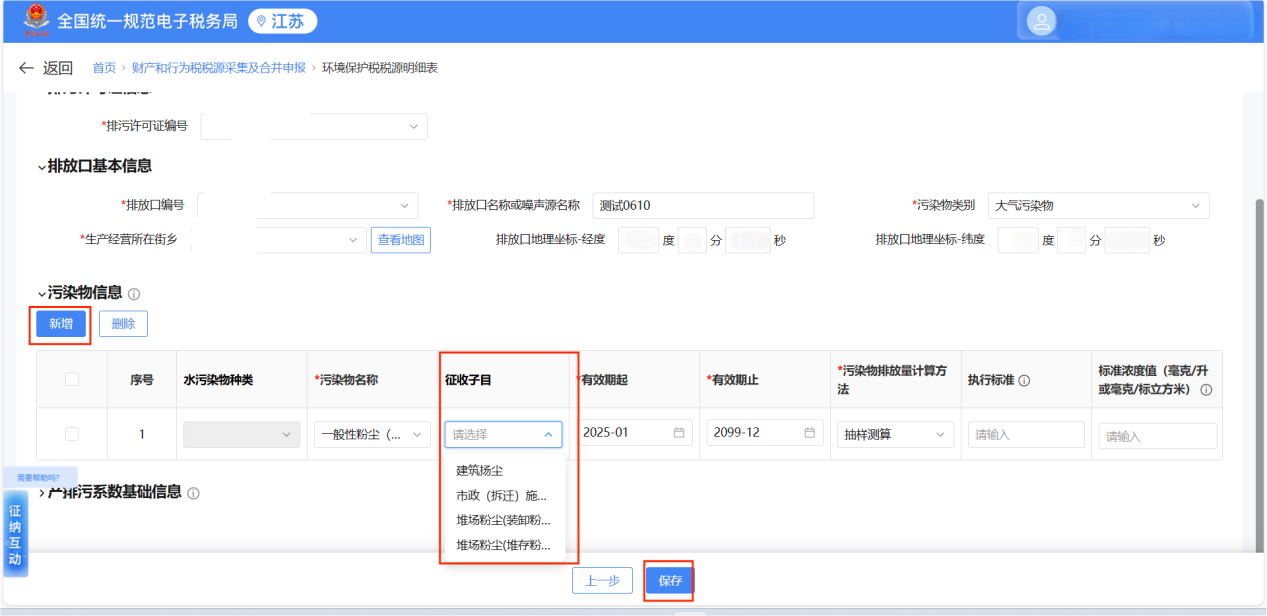Click info icon beside 执行标准 header
The width and height of the screenshot is (1267, 616).
coord(1025,380)
